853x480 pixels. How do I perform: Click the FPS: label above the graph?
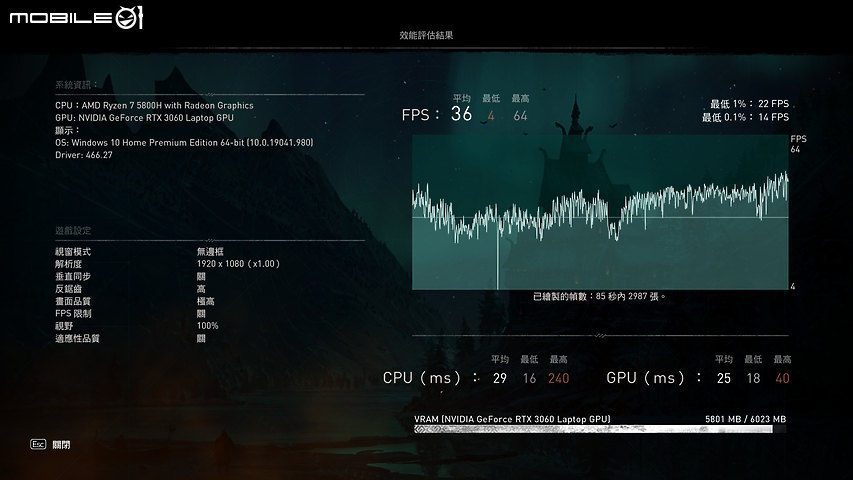point(420,115)
